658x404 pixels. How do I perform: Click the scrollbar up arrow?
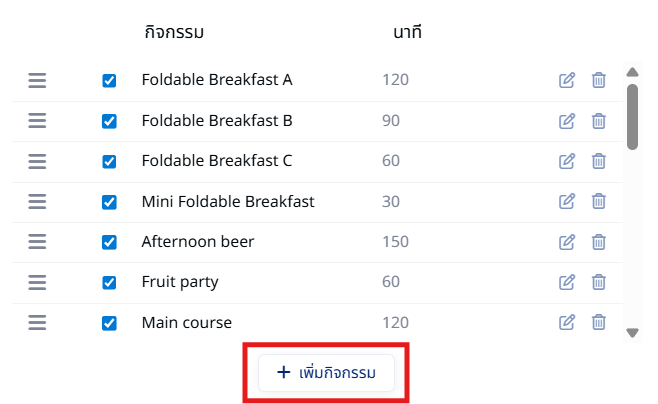tap(632, 72)
